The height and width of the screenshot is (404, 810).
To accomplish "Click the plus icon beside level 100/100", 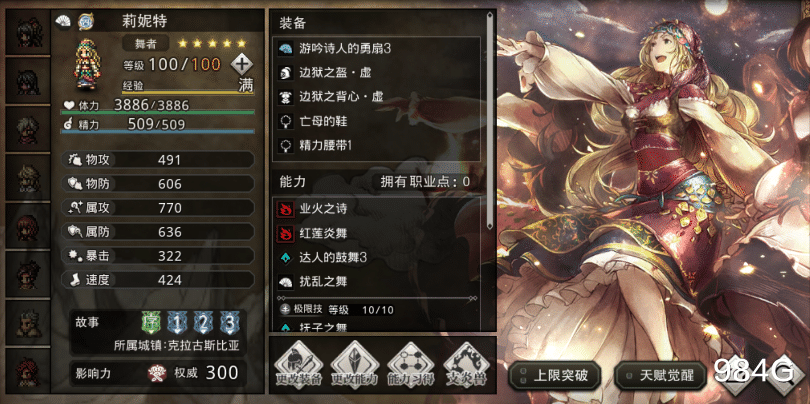I will click(x=242, y=65).
